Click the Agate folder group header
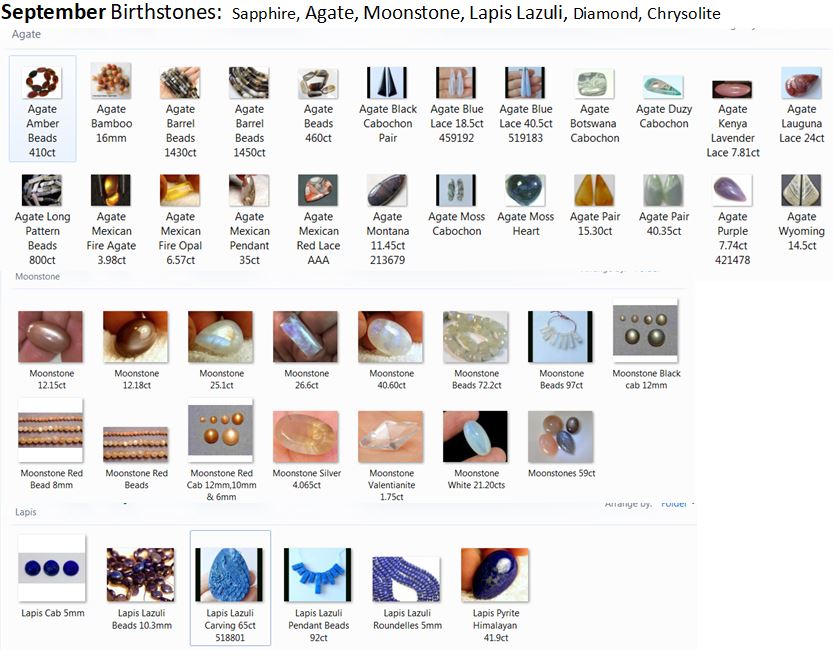833x650 pixels. (x=26, y=34)
